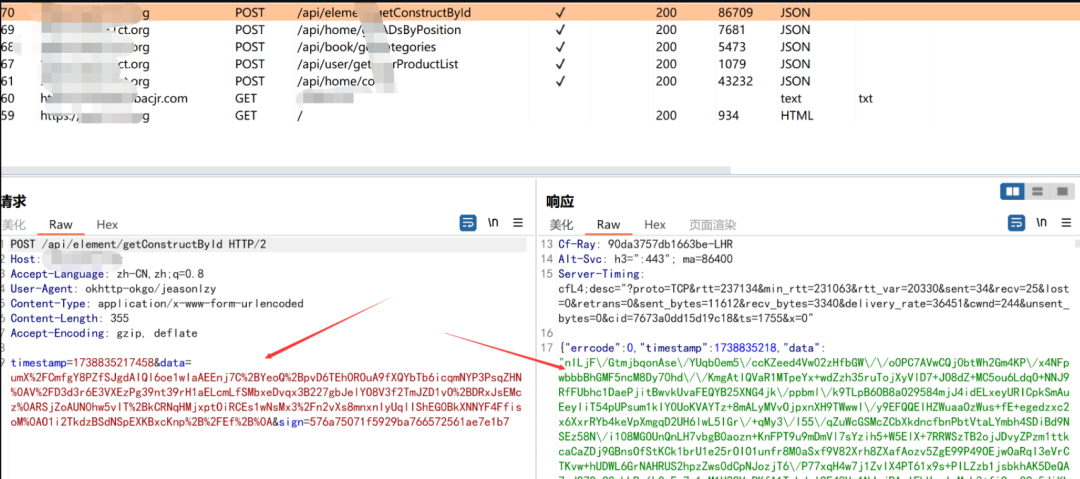Select the Raw tab in response panel
The image size is (1080, 479).
coord(608,224)
